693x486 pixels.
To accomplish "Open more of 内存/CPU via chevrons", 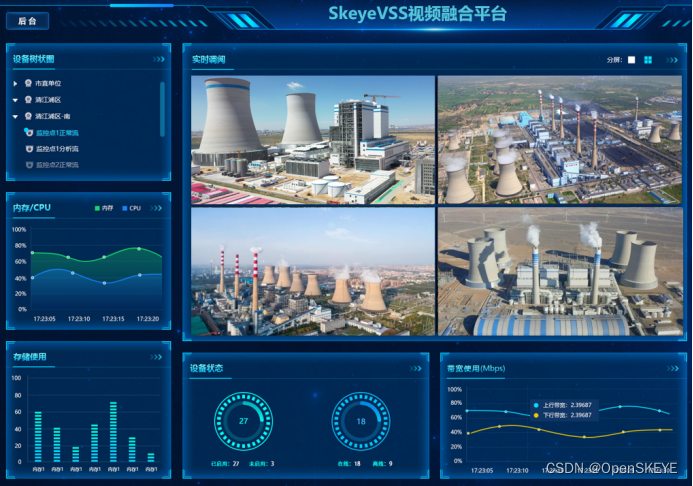I will [156, 208].
